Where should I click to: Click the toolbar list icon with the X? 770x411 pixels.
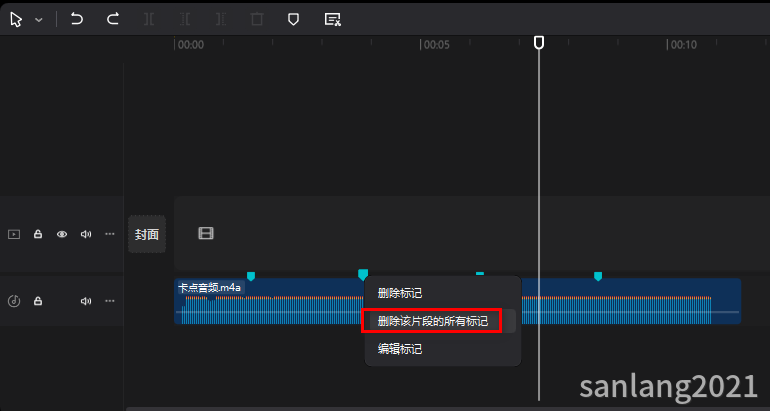click(332, 20)
